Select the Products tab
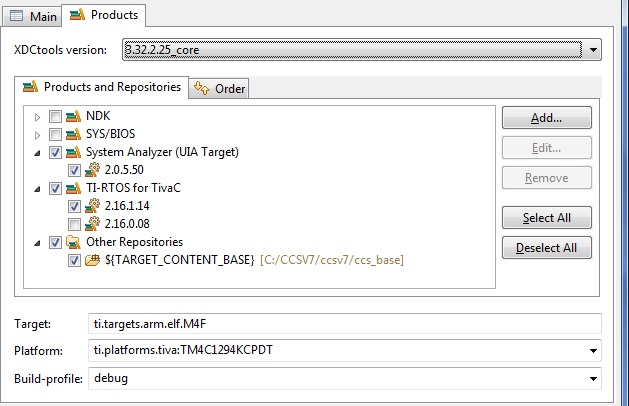The width and height of the screenshot is (629, 406). [x=103, y=15]
